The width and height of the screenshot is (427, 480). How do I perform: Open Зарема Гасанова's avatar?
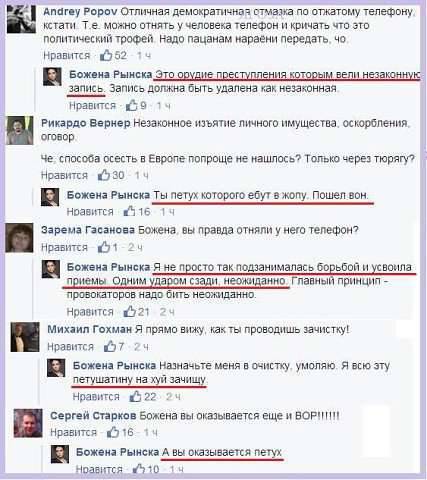coord(19,238)
